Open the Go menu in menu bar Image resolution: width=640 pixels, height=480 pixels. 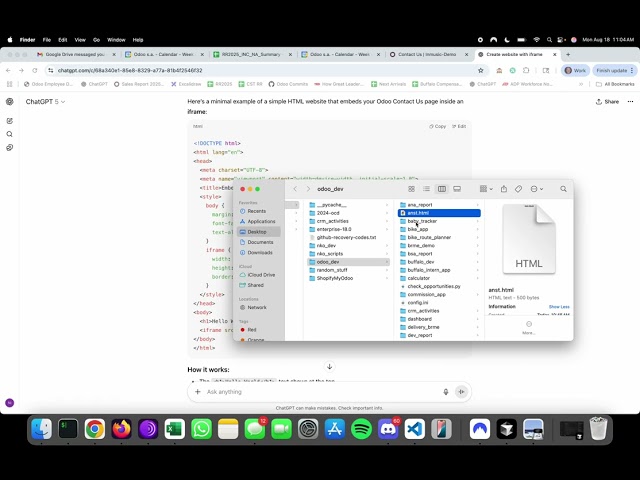tap(96, 40)
